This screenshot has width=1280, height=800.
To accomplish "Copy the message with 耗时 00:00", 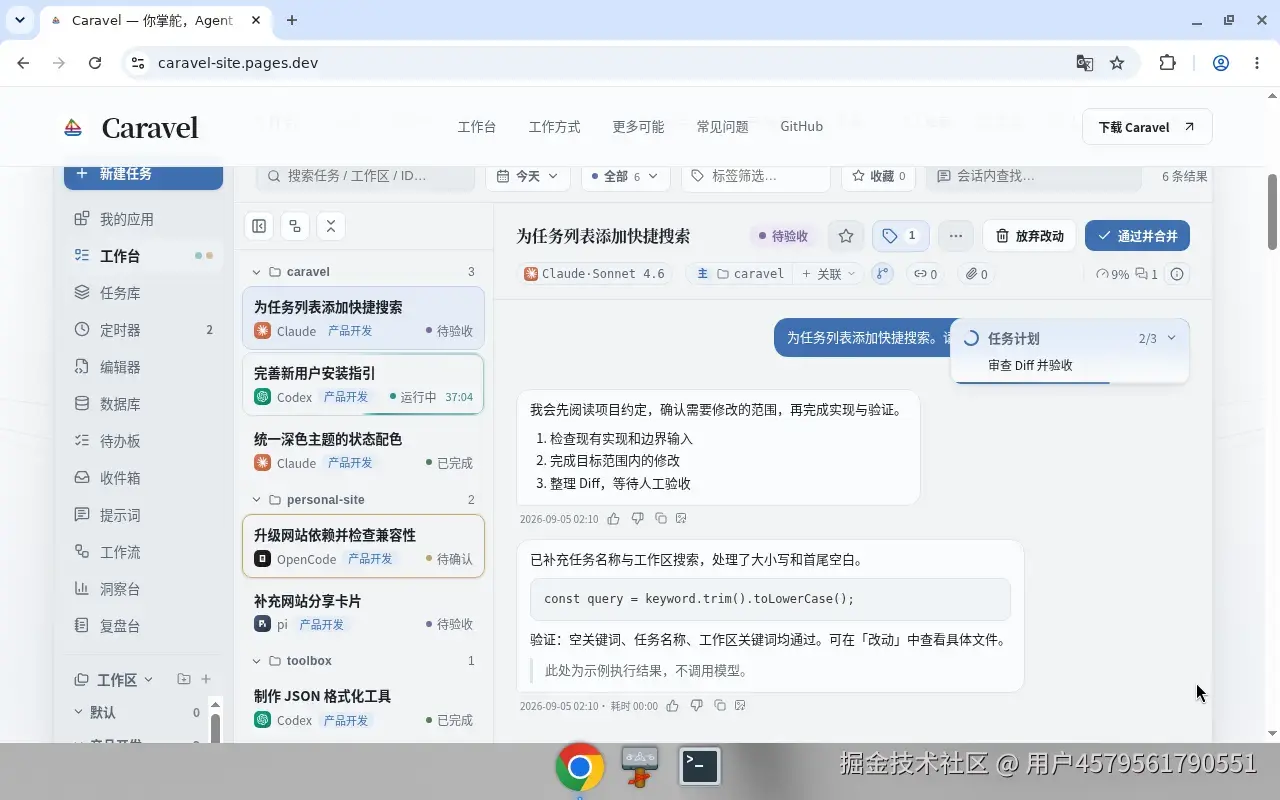I will [x=720, y=706].
